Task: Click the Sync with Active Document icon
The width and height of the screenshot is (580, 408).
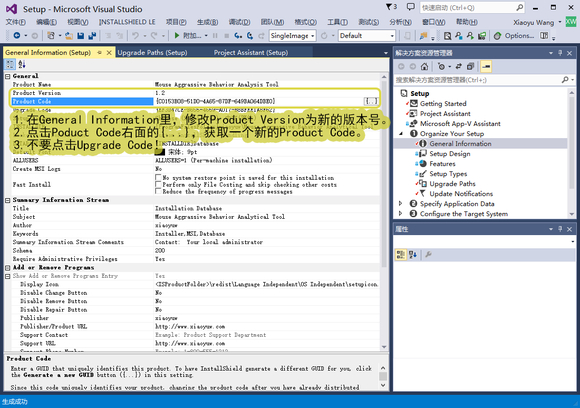Action: [459, 67]
